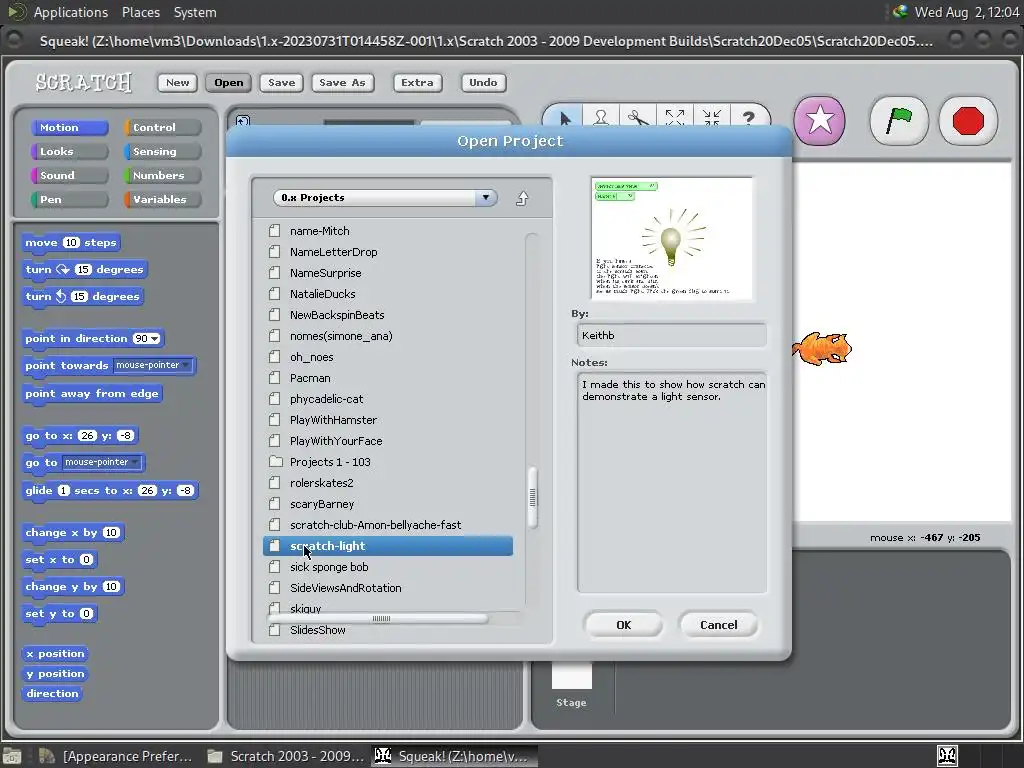Select the stamp duplicate tool
The height and width of the screenshot is (768, 1024).
pyautogui.click(x=601, y=118)
